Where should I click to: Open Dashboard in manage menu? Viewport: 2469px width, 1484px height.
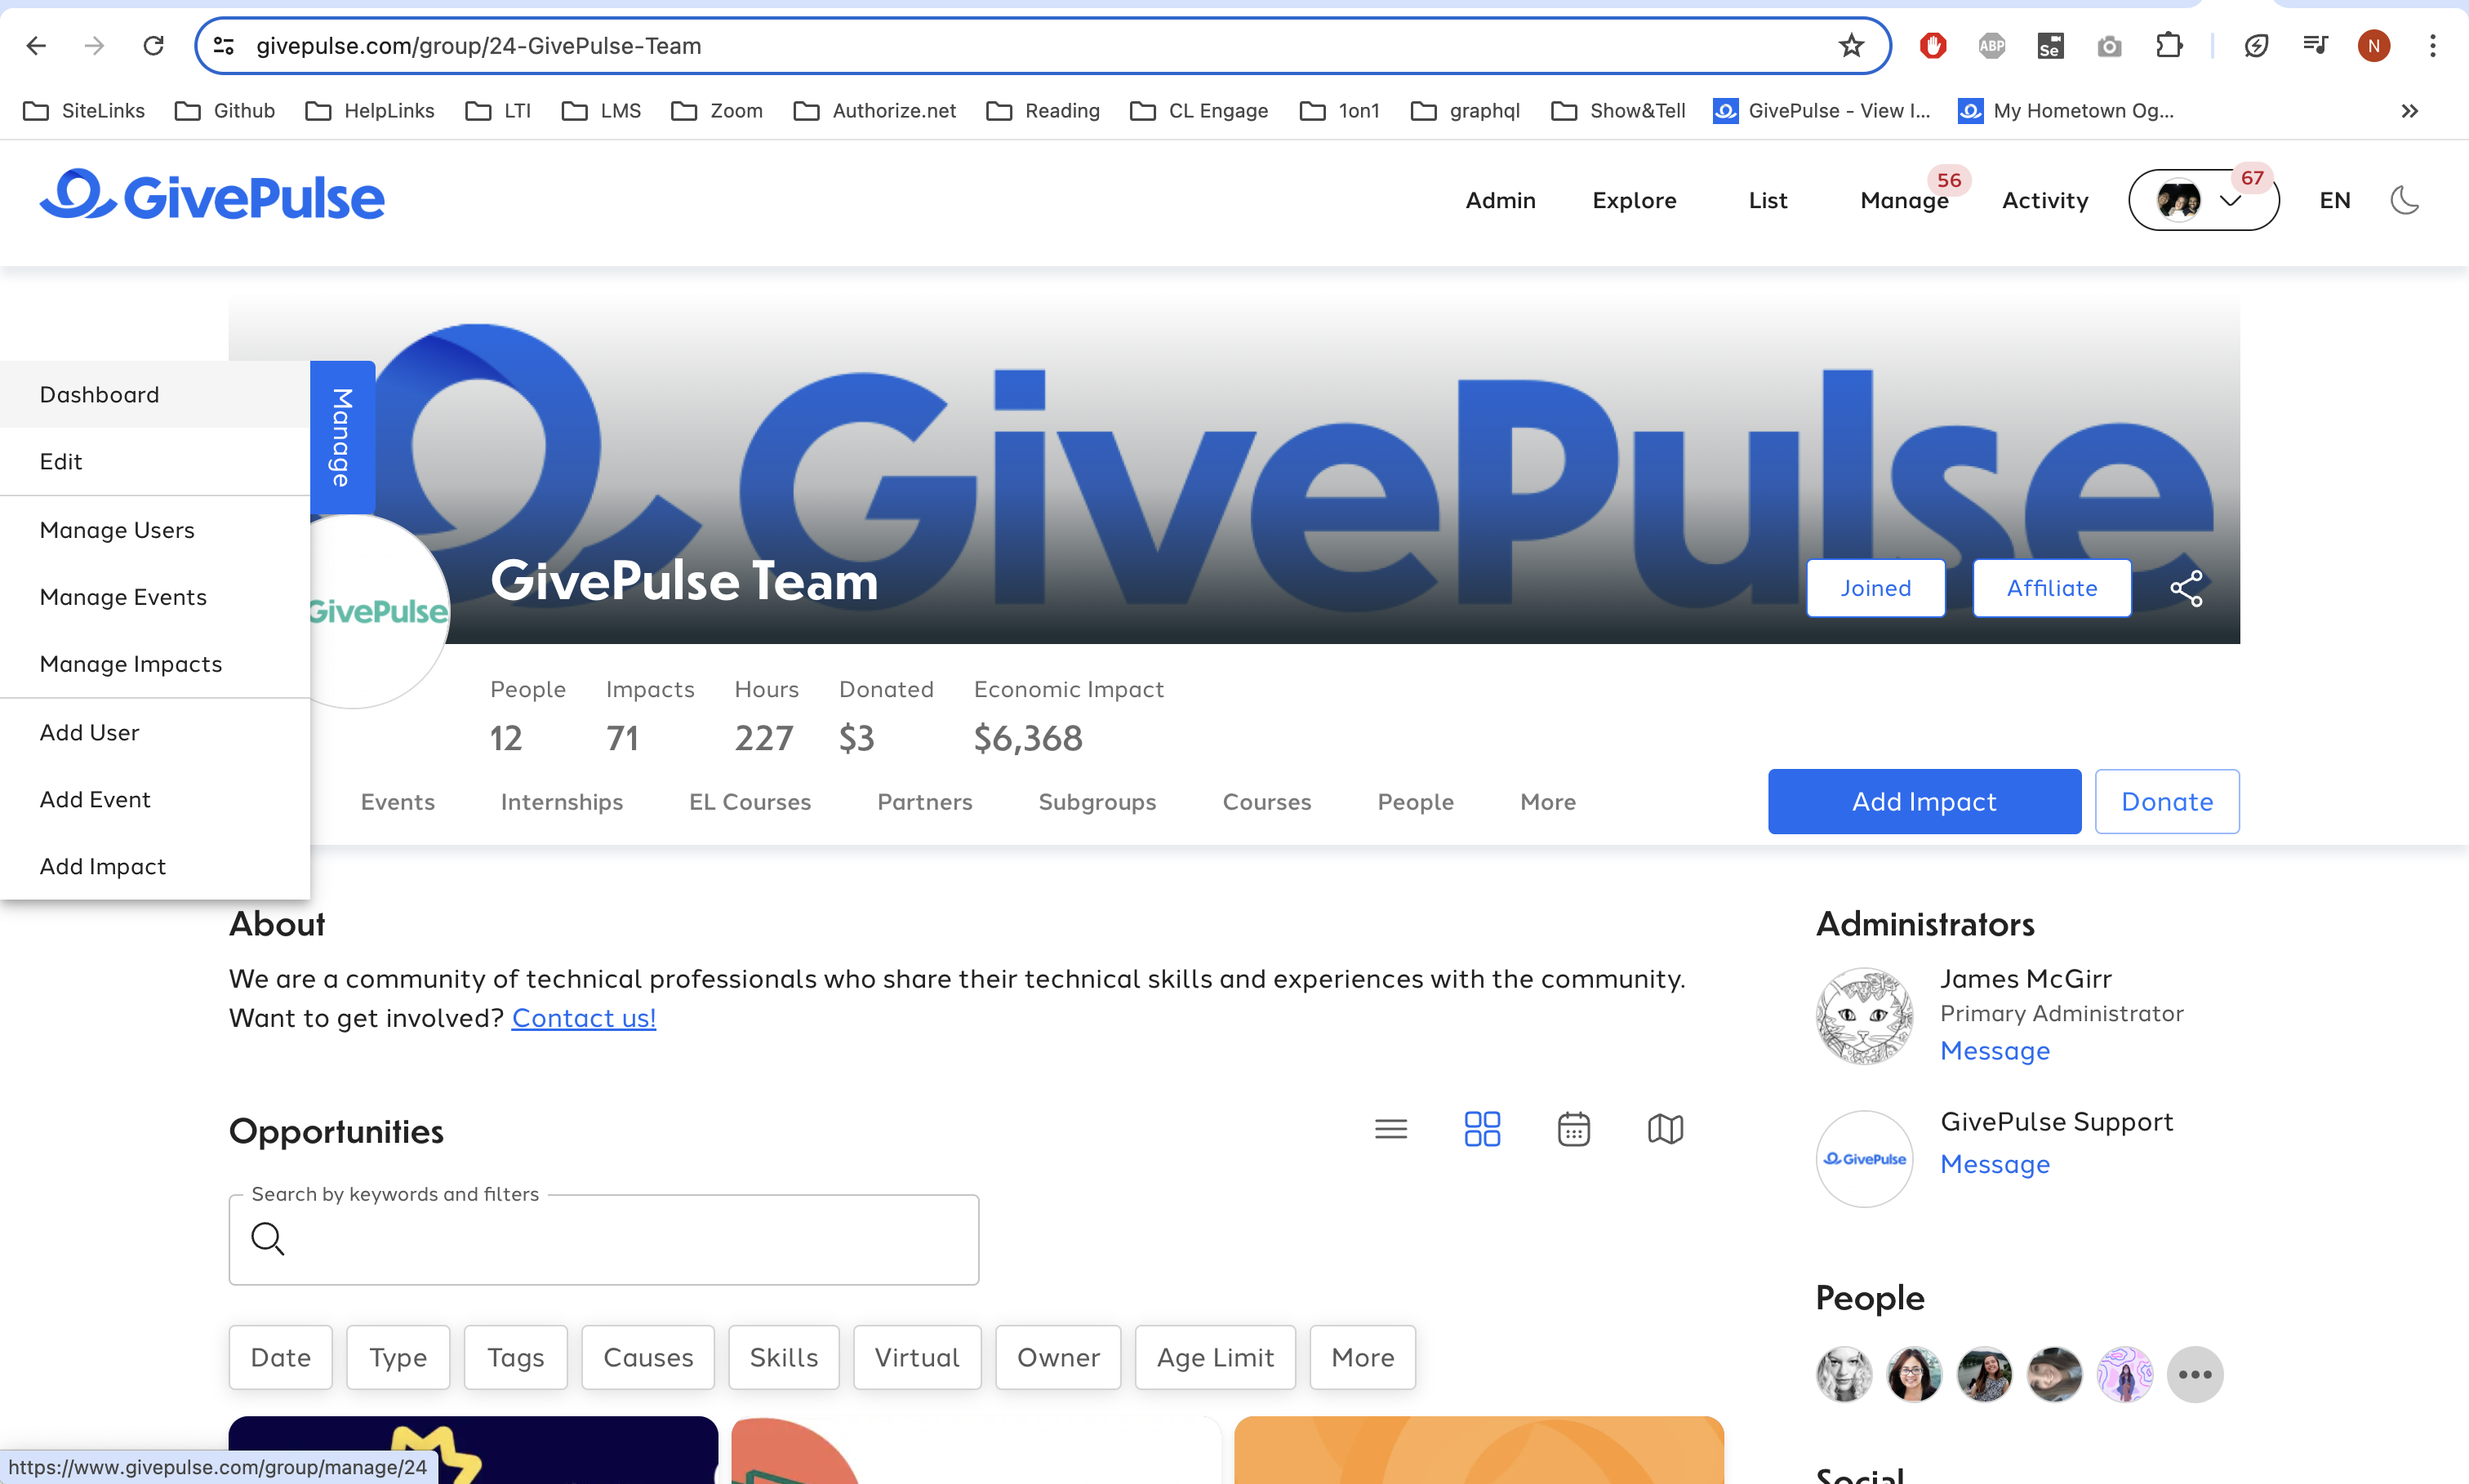tap(155, 394)
